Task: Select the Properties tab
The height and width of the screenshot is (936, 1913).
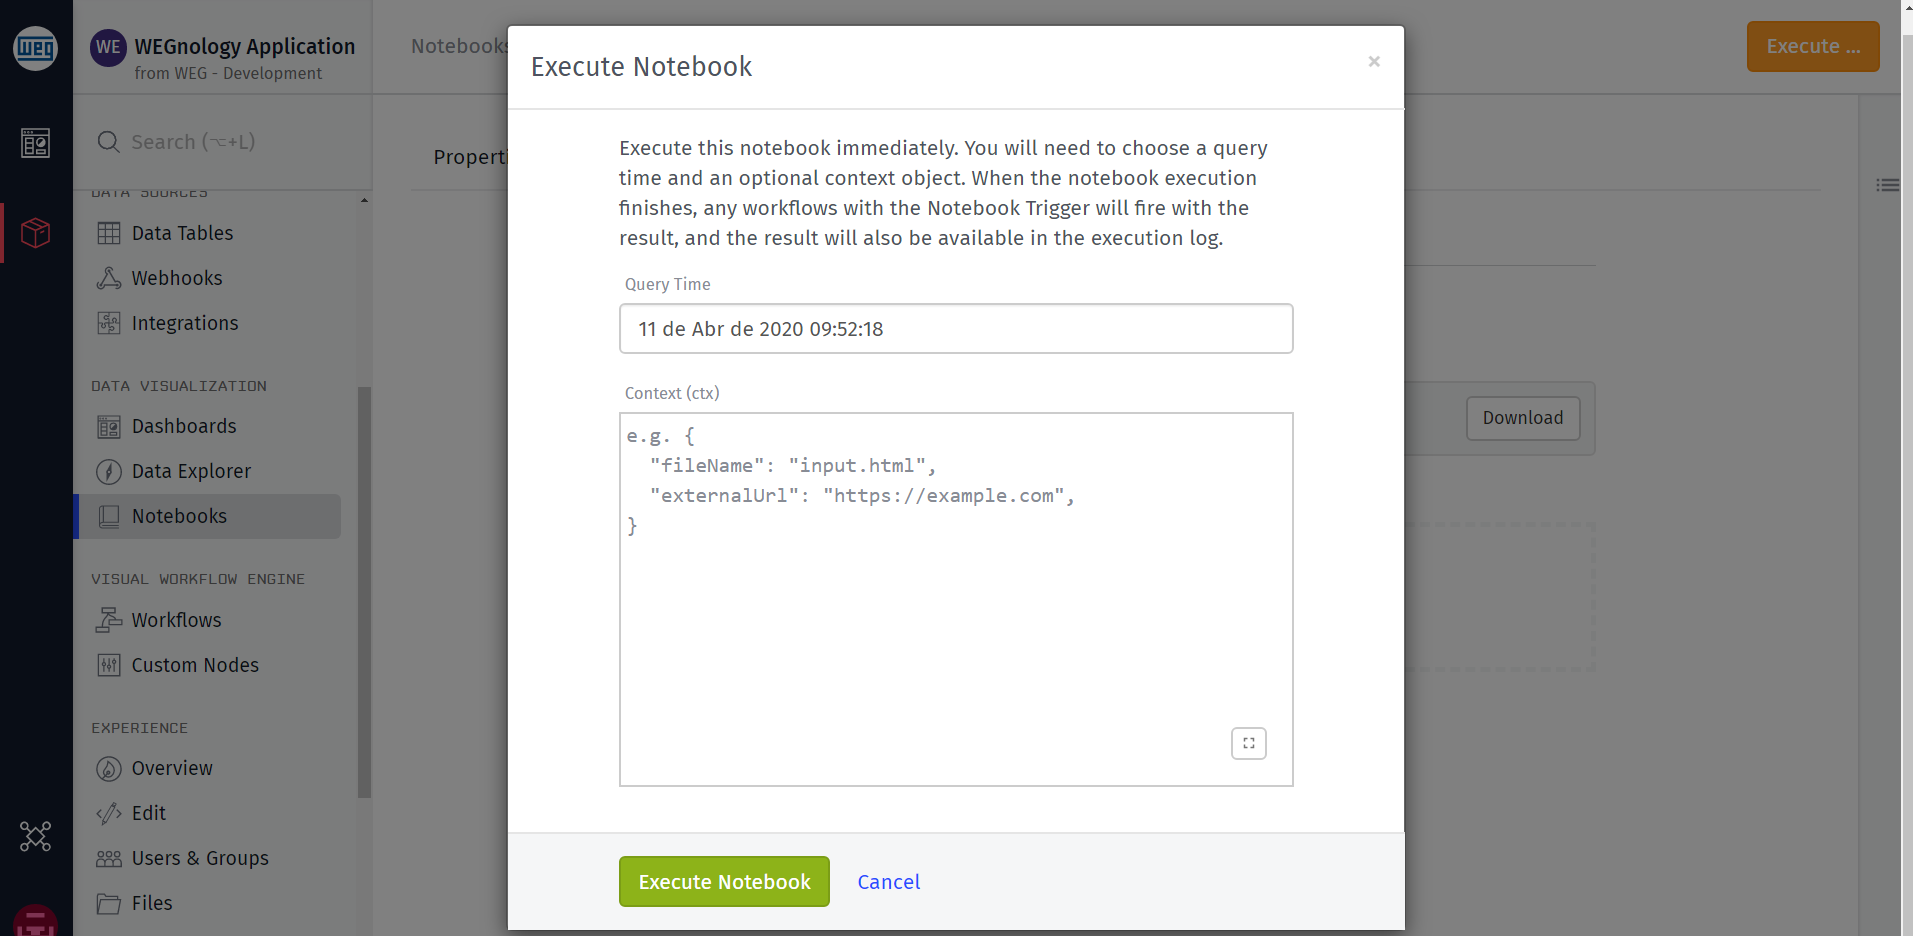Action: (470, 157)
